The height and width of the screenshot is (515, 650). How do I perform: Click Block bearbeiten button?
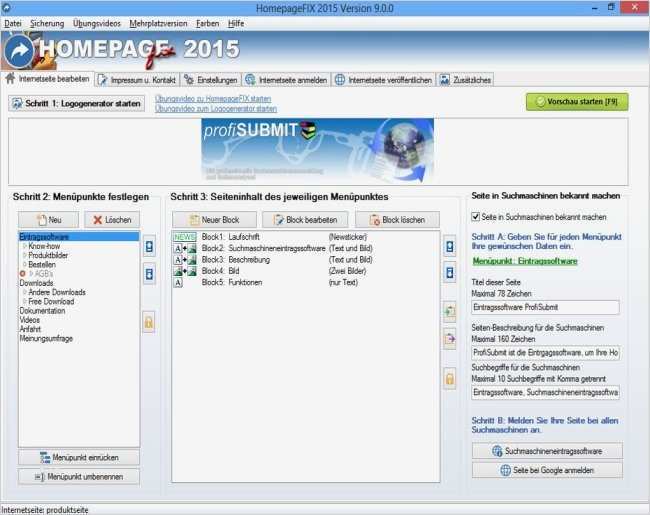point(305,220)
